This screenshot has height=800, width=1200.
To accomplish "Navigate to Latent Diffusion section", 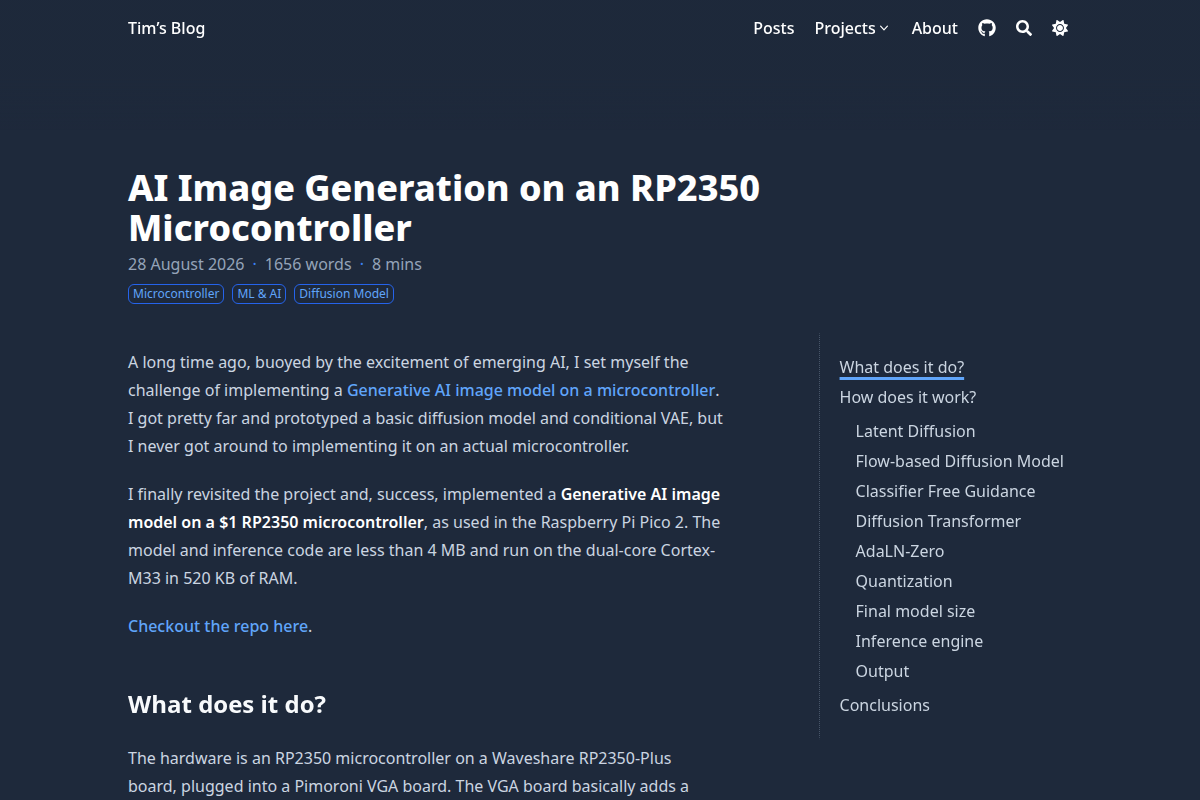I will click(x=915, y=431).
